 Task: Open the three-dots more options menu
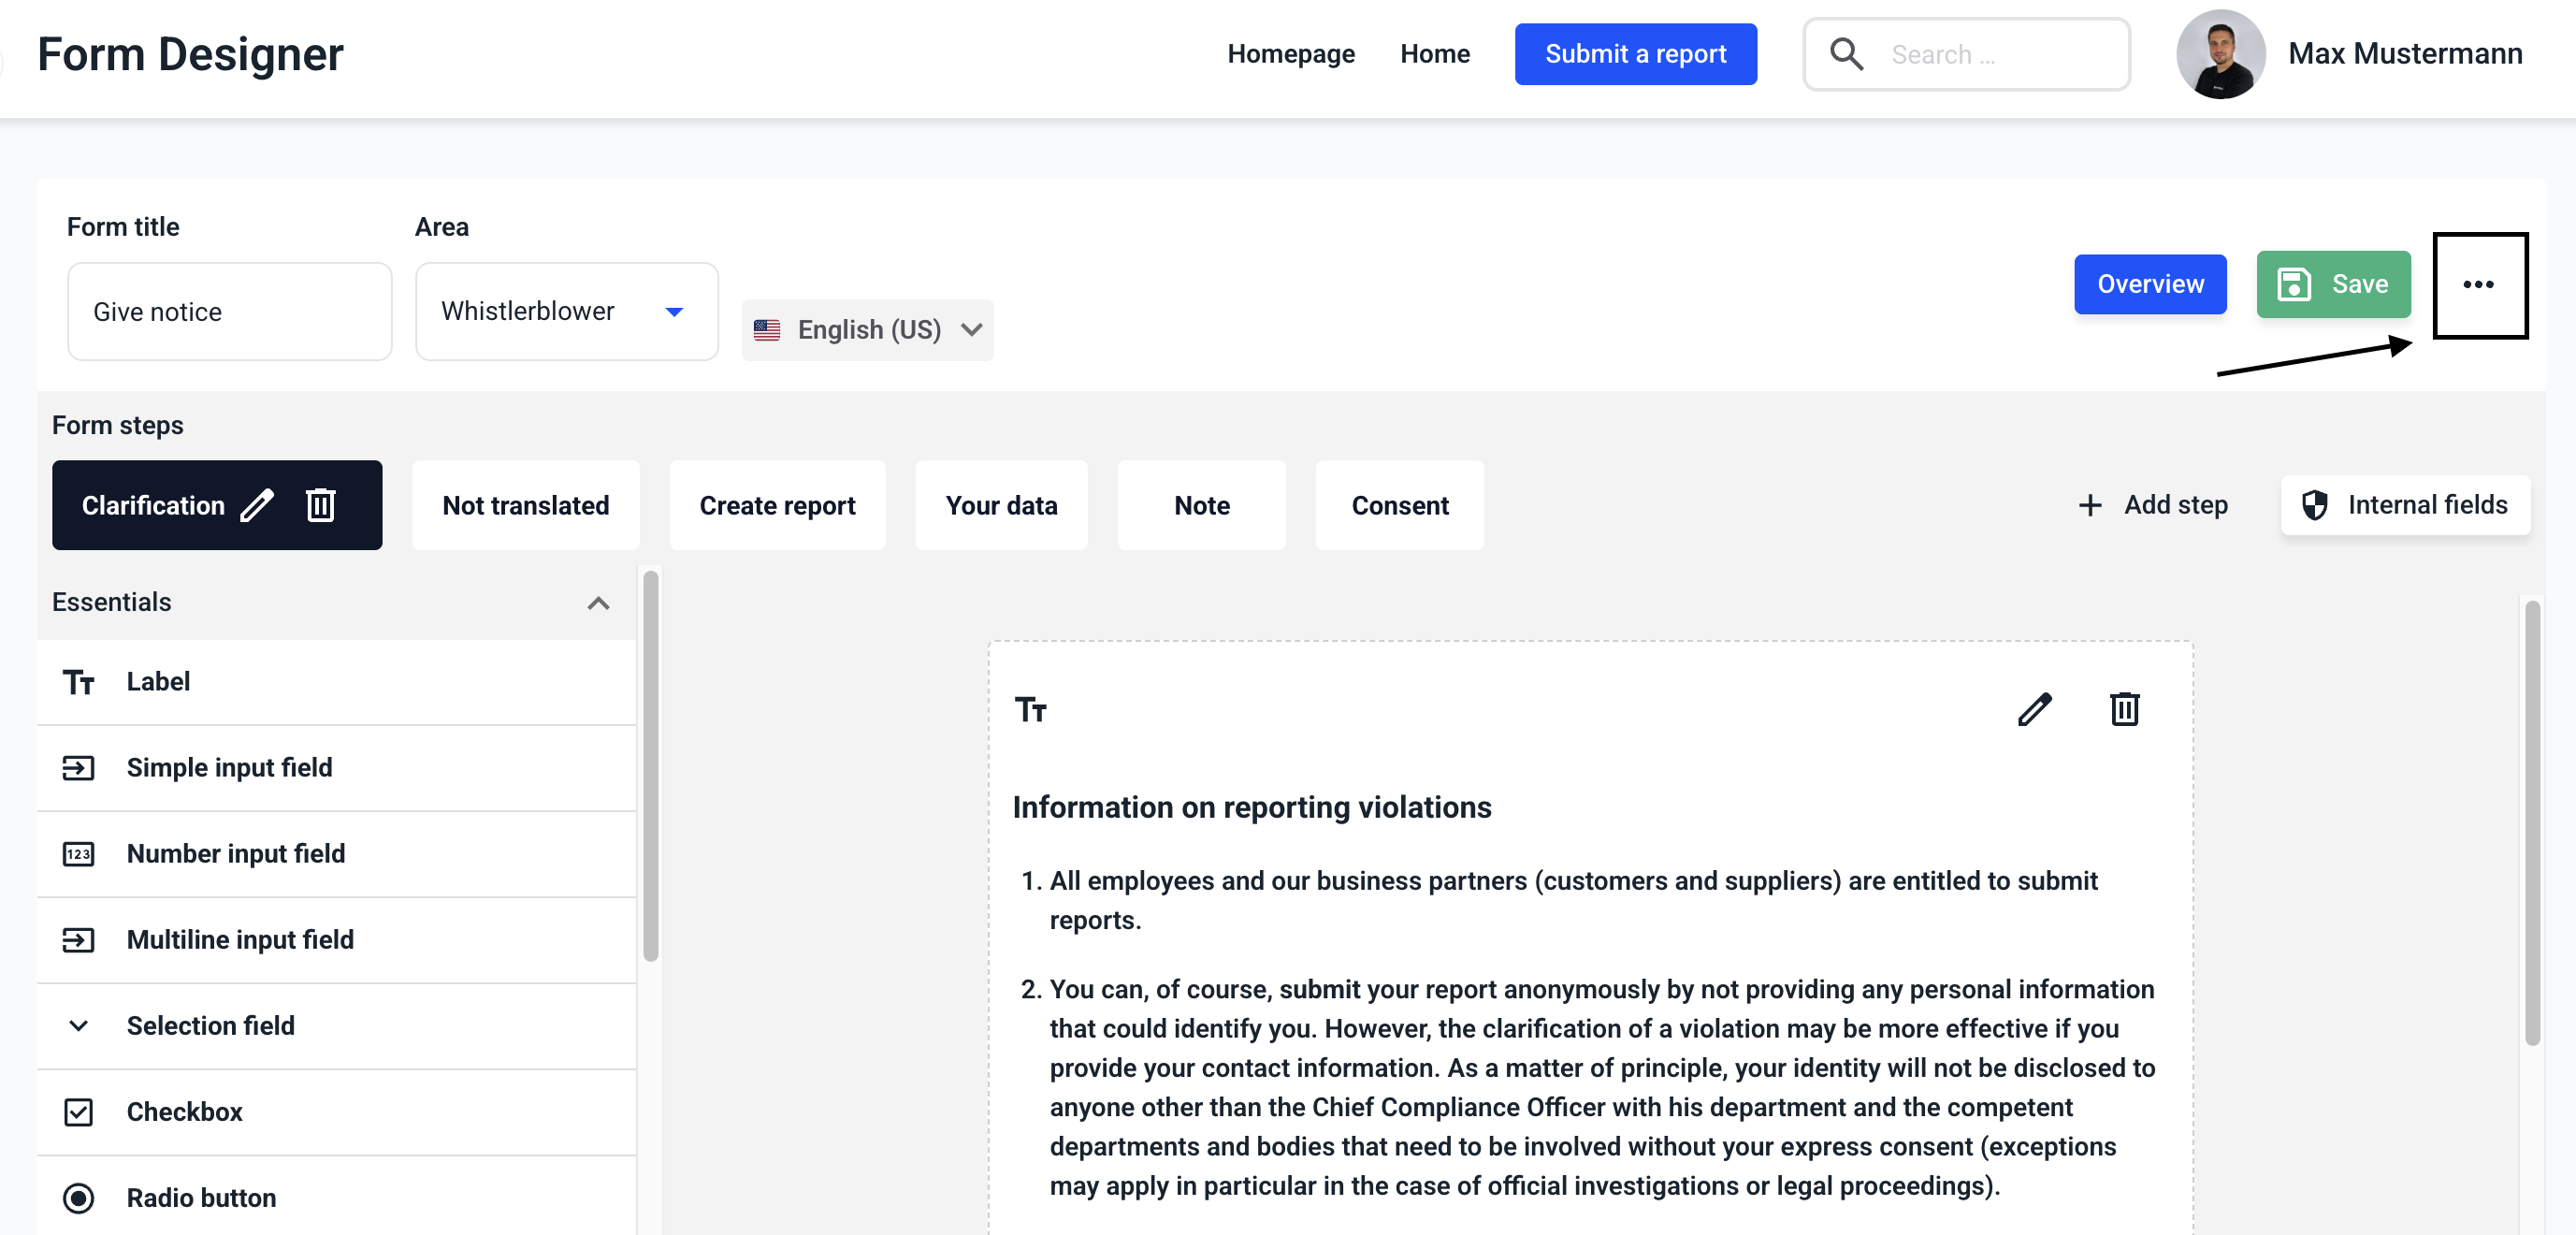coord(2478,285)
